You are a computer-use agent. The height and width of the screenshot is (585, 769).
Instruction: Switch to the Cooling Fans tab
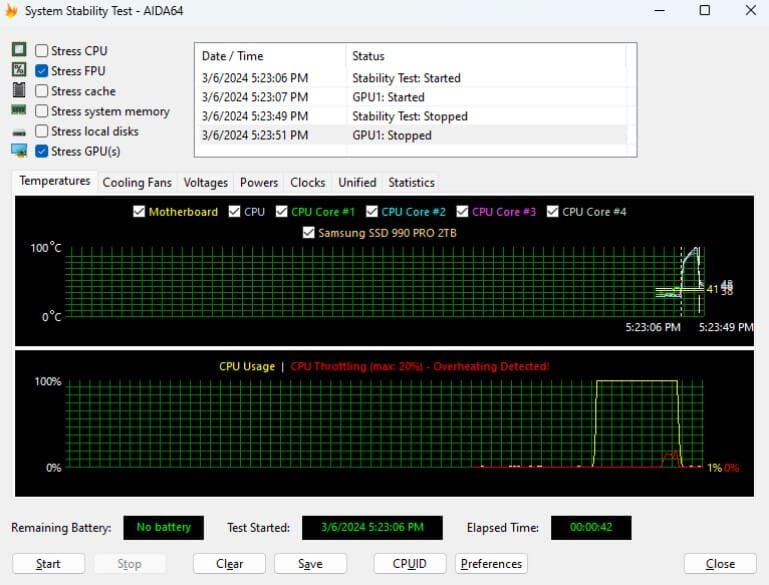[x=137, y=182]
